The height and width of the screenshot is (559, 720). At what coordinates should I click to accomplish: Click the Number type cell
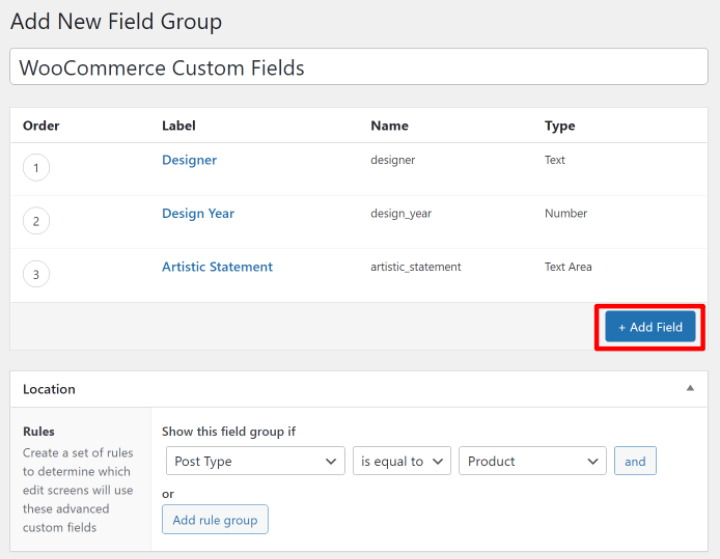tap(566, 213)
